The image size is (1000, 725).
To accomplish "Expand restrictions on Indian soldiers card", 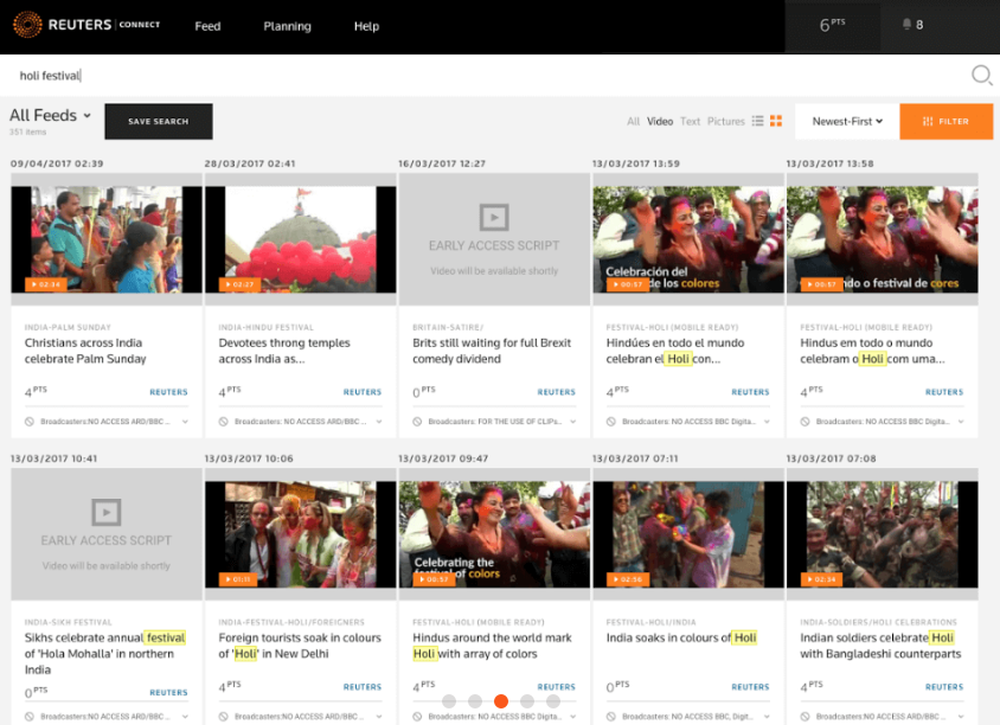I will (960, 717).
